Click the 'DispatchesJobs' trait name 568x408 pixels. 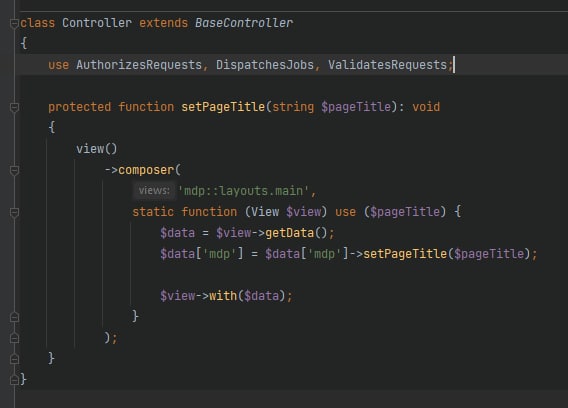click(x=265, y=65)
